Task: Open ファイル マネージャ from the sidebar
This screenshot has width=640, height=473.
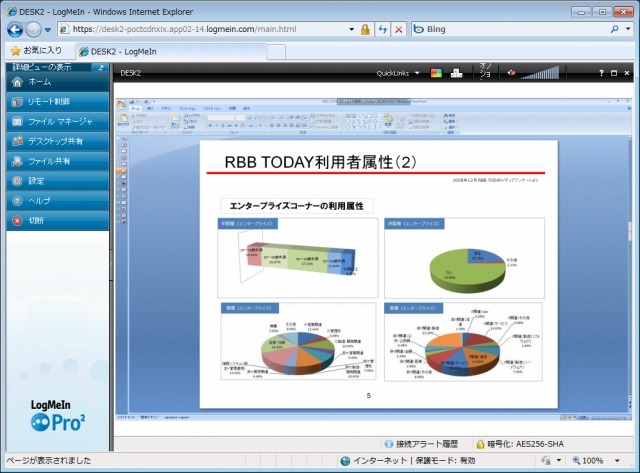Action: tap(58, 122)
